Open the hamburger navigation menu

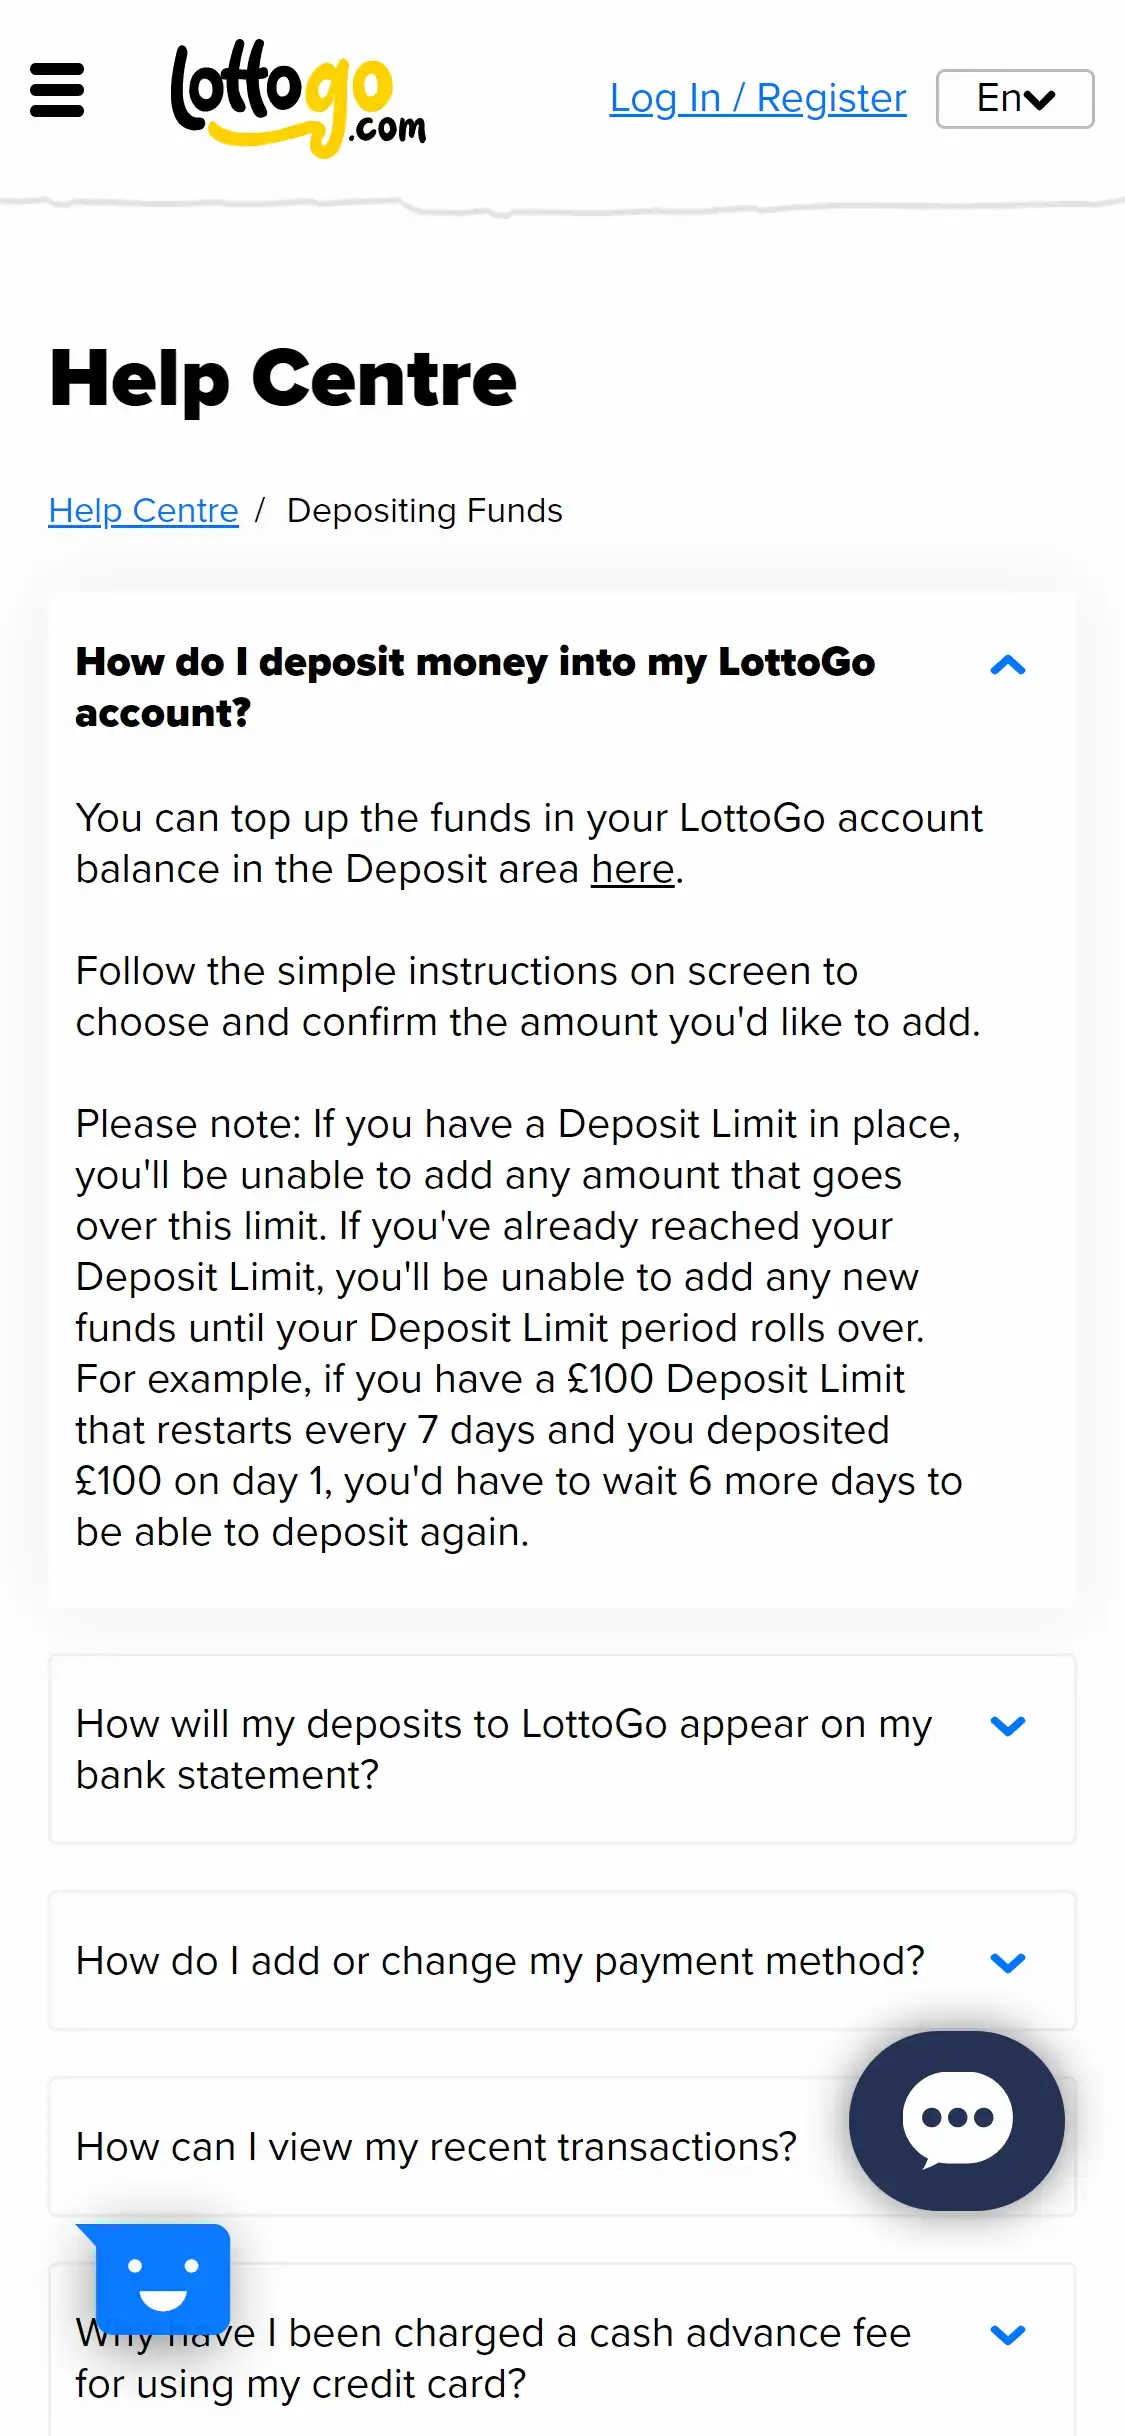coord(57,90)
